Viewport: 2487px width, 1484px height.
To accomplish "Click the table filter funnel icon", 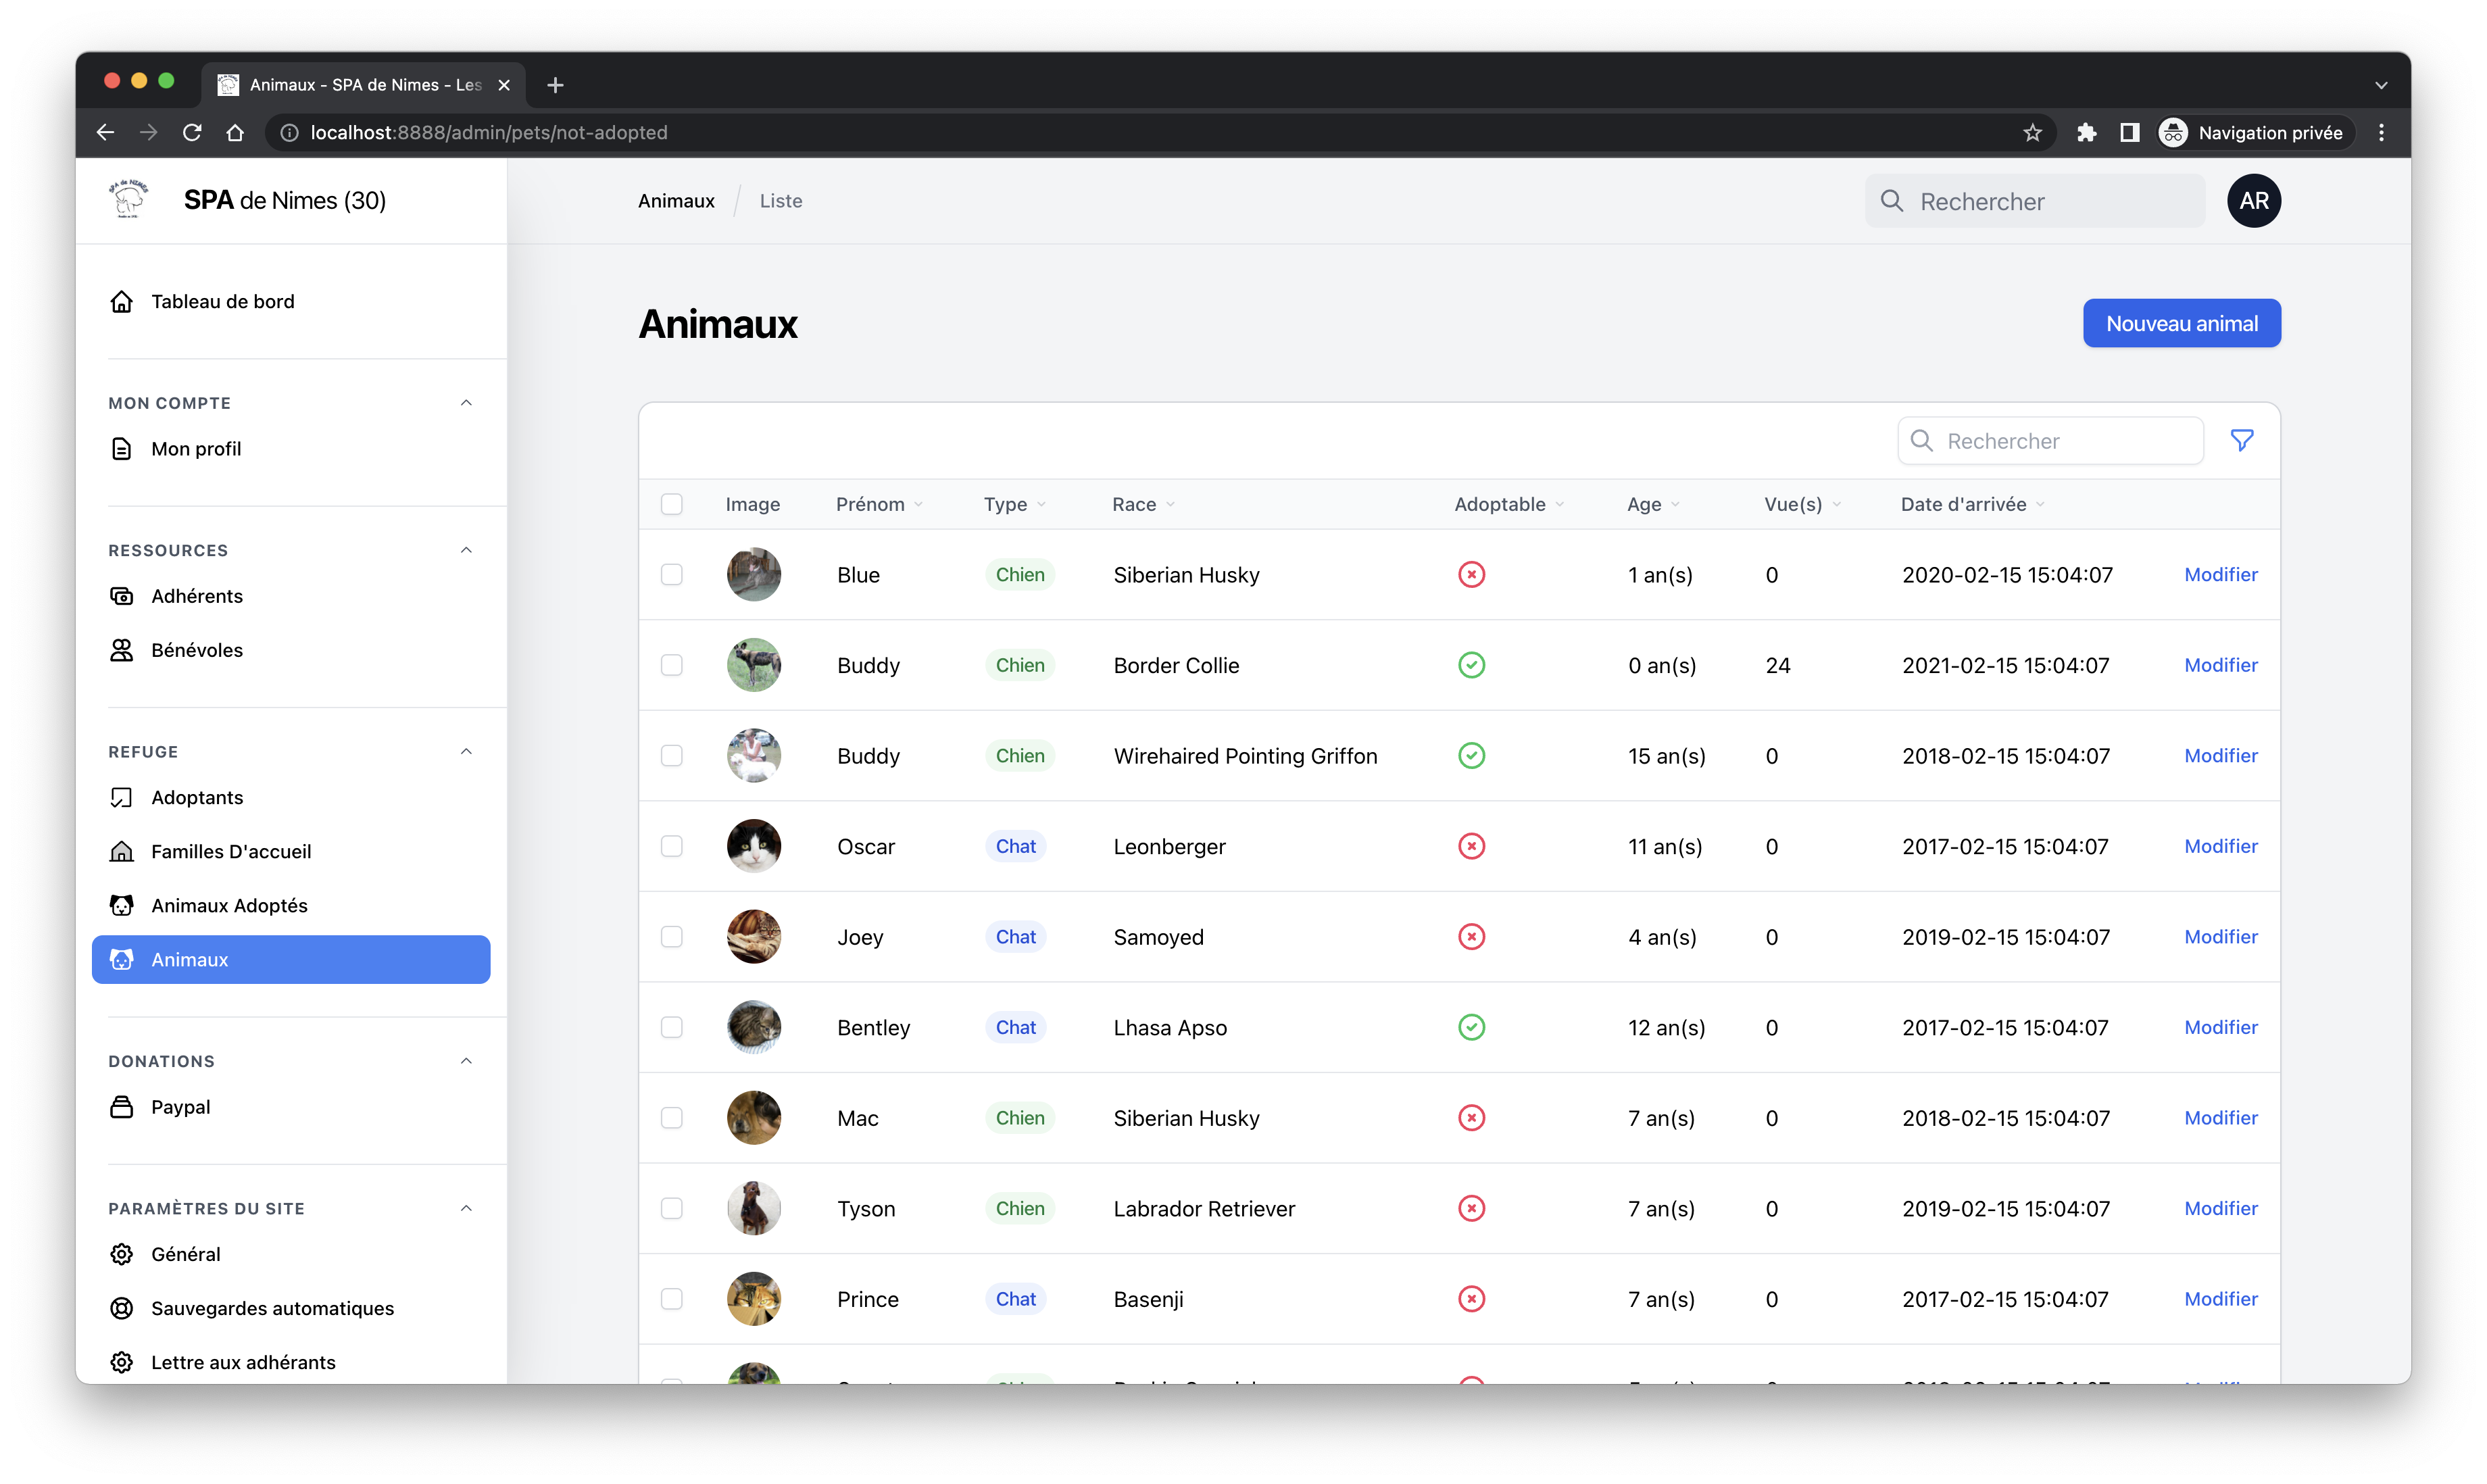I will pos(2241,440).
